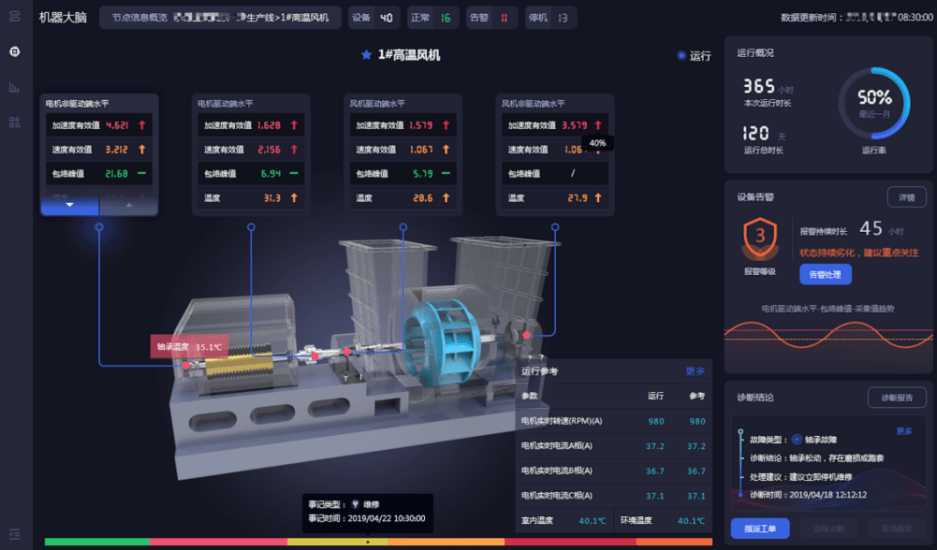937x550 pixels.
Task: Click the orange alarm level shield icon
Action: [x=759, y=236]
